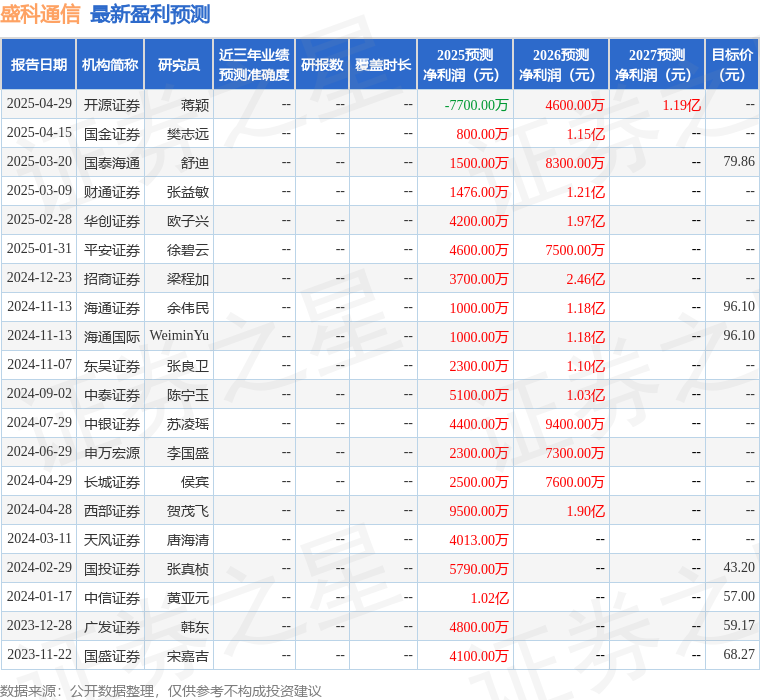
Task: Click the 申万宏源 institution cell
Action: [112, 453]
